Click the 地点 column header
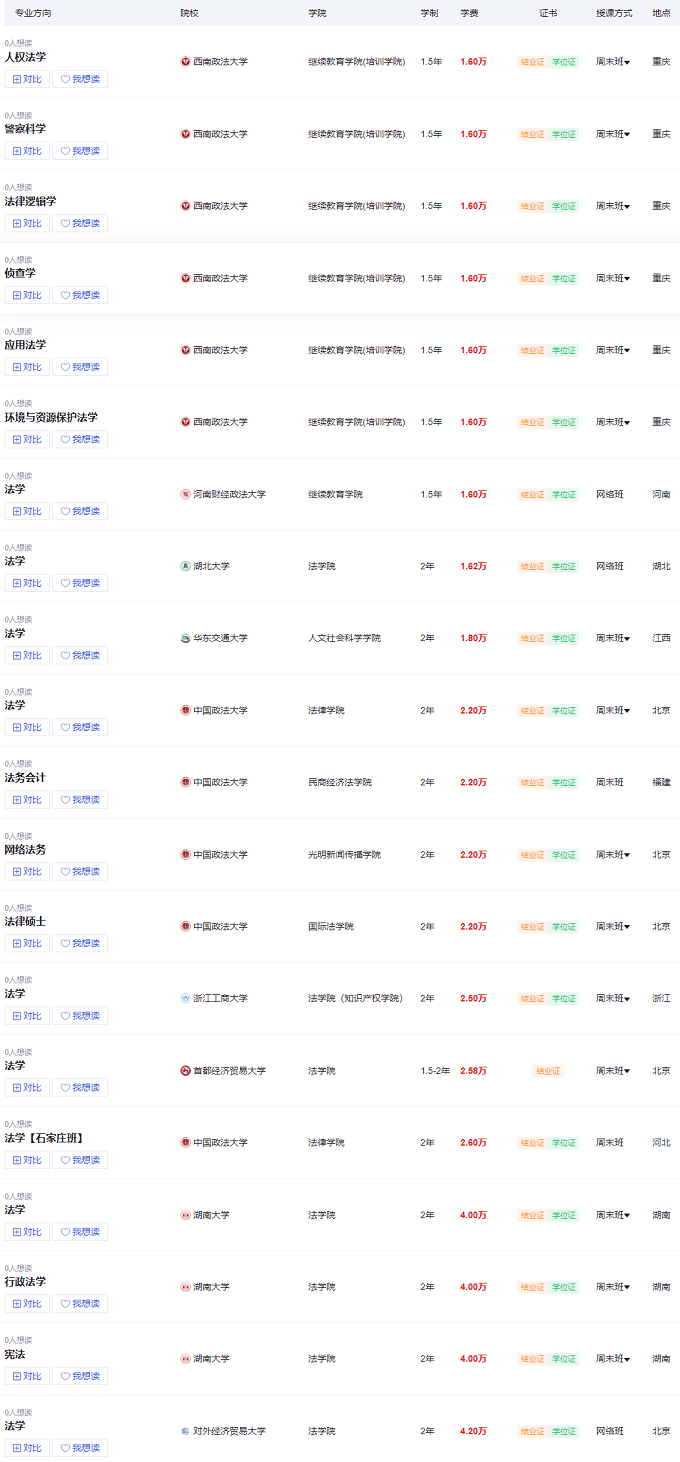Screen dimensions: 680x1462 661,13
